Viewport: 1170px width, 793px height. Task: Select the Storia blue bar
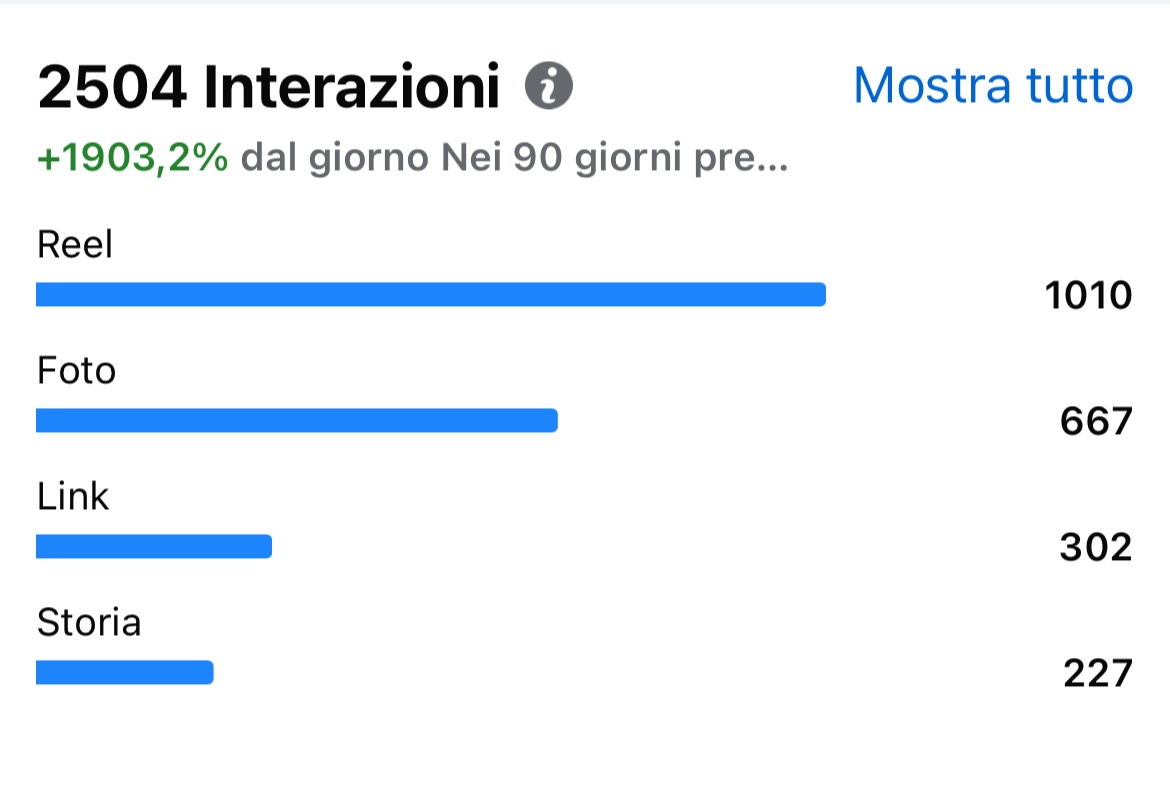pos(125,672)
